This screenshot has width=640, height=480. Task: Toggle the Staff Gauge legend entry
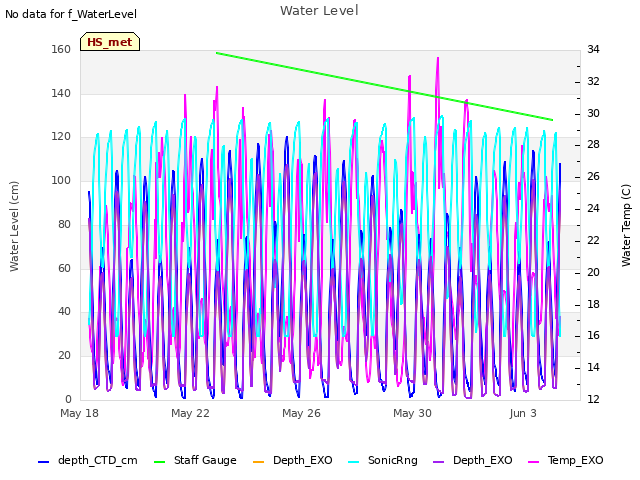[x=195, y=461]
